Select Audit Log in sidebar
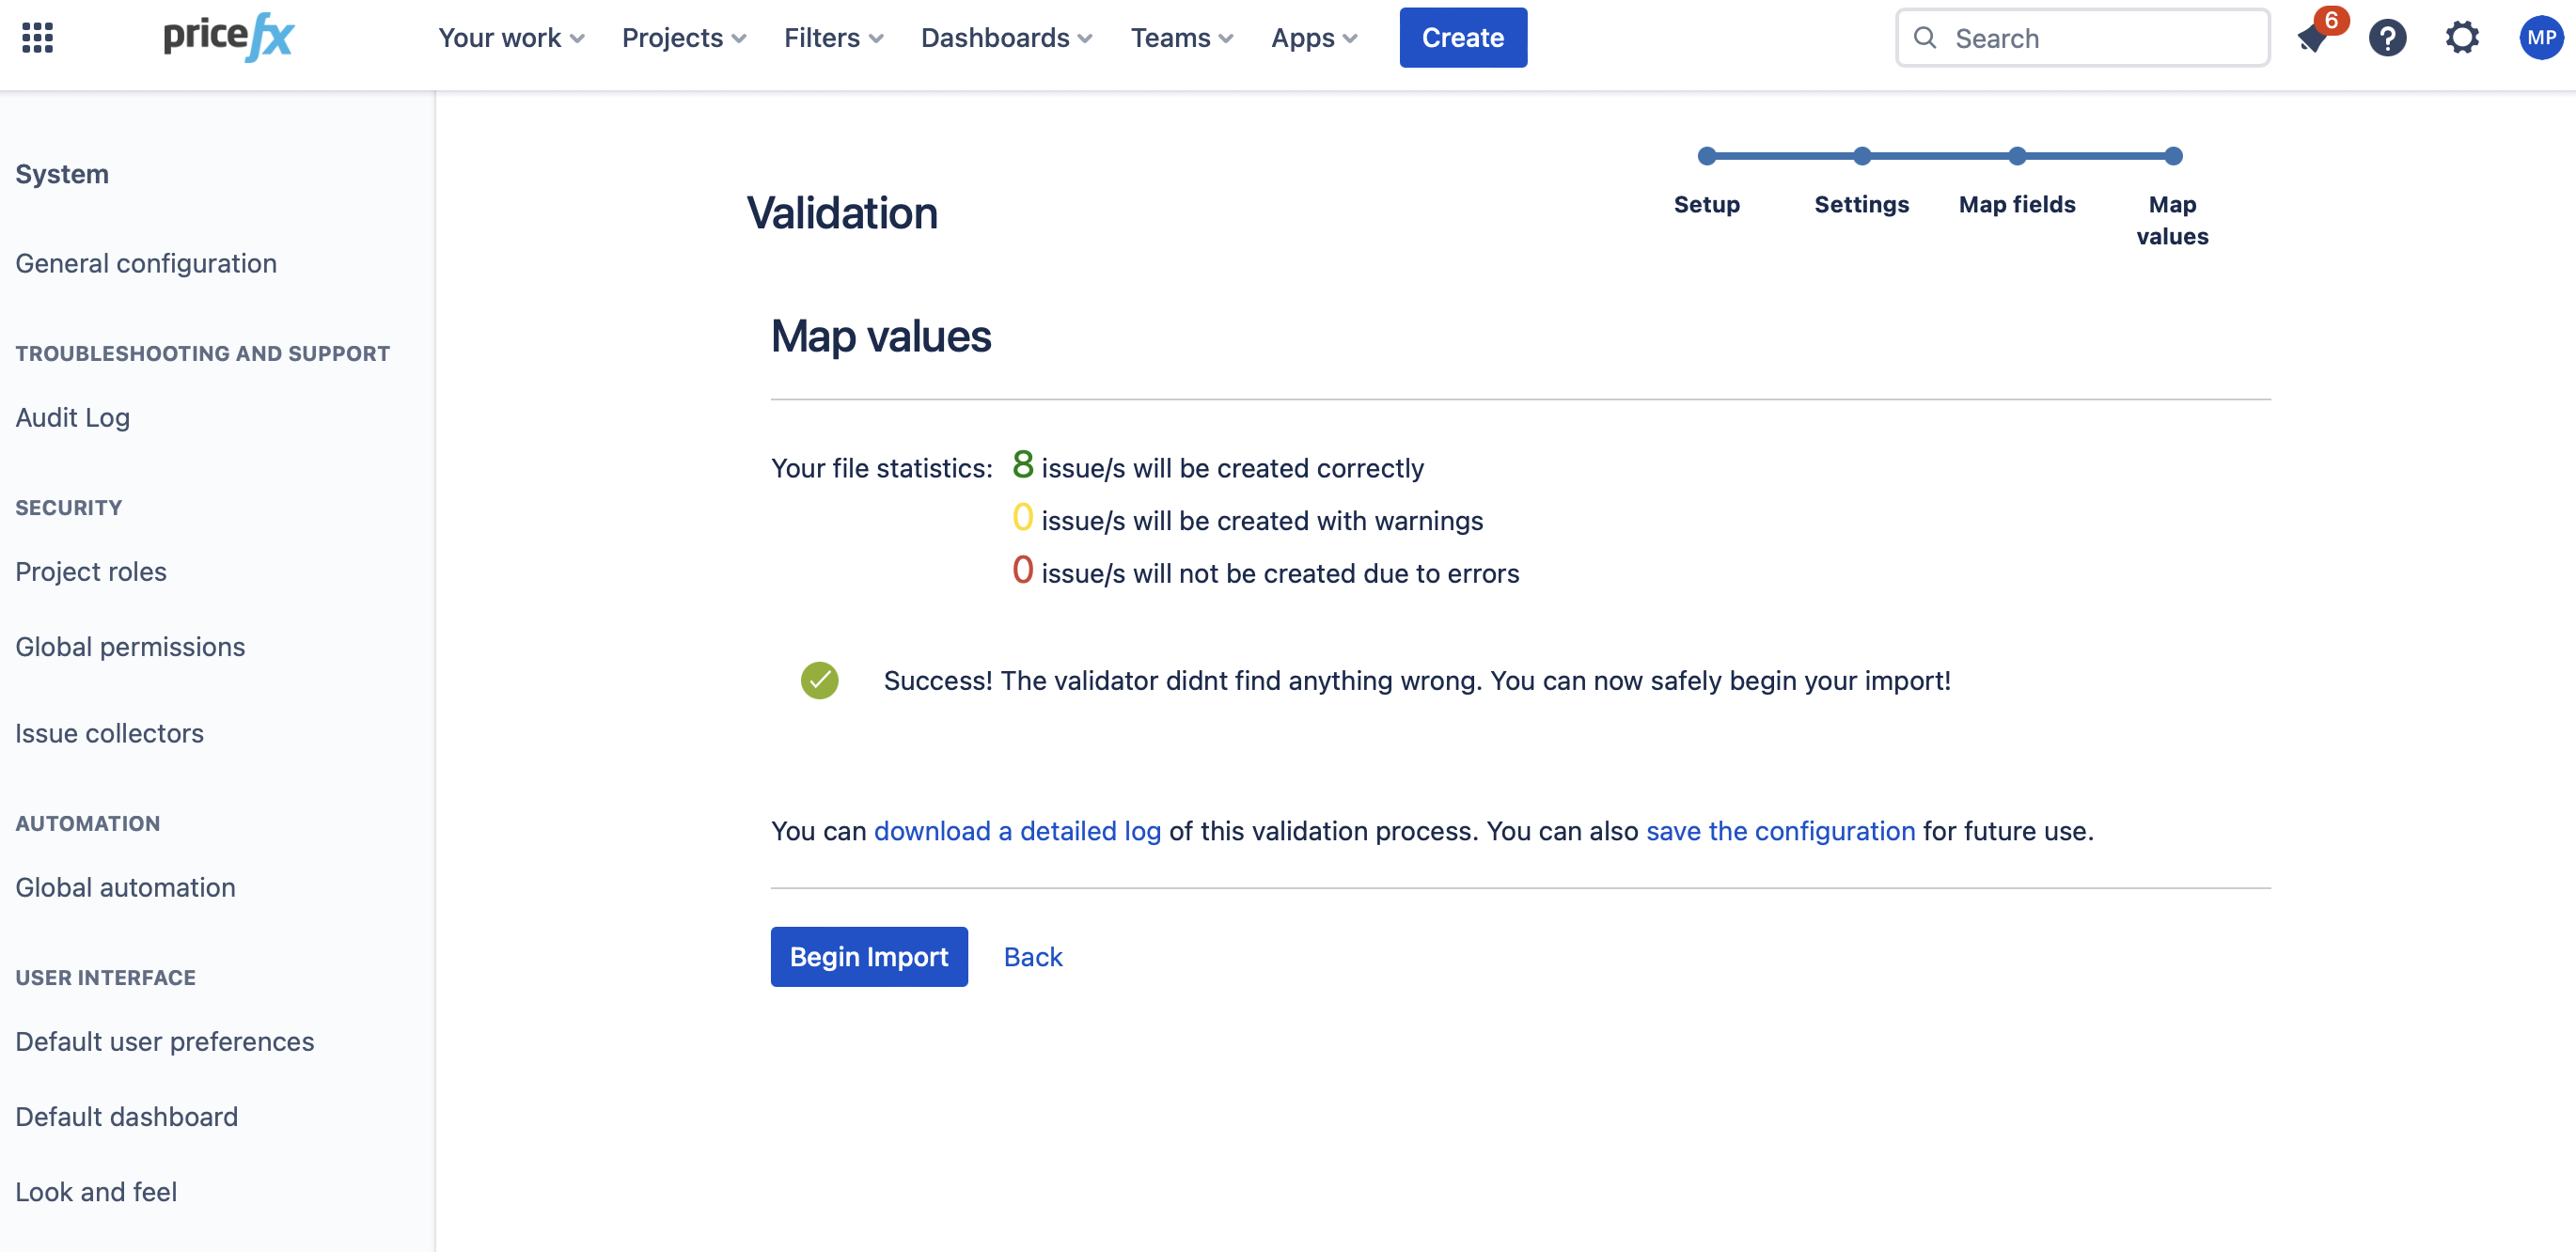Screen dimensions: 2576x1252 coord(72,417)
